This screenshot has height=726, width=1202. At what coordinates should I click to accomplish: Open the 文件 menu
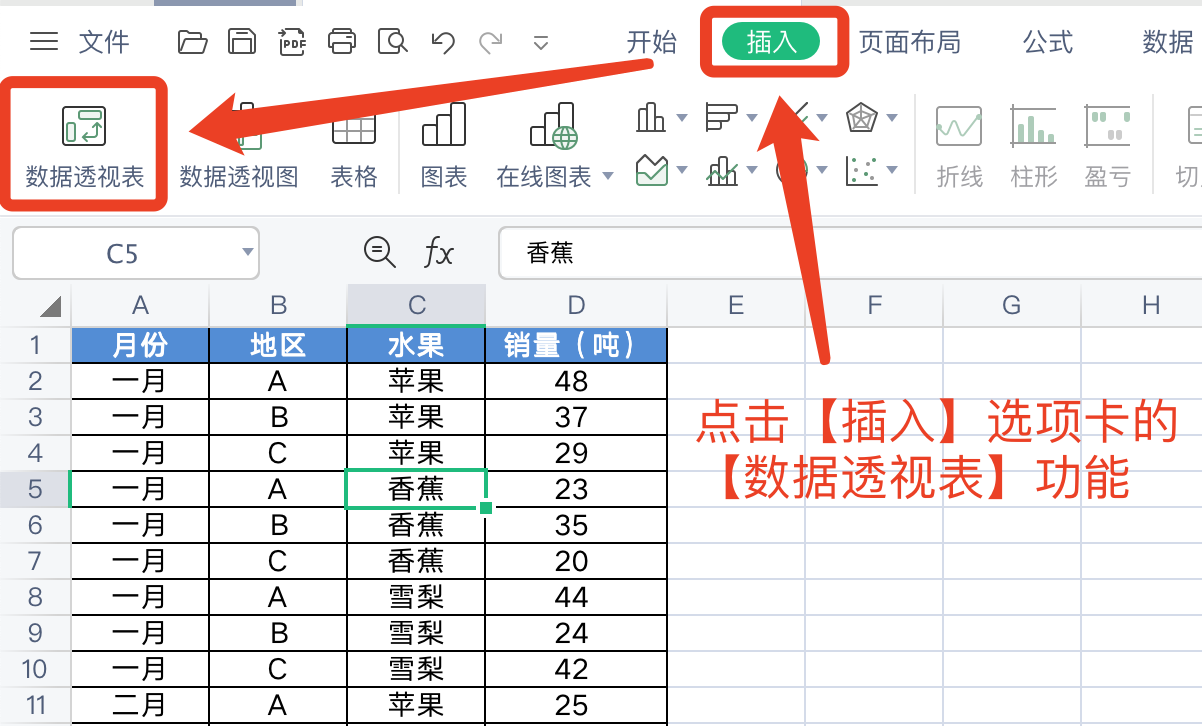pos(104,41)
